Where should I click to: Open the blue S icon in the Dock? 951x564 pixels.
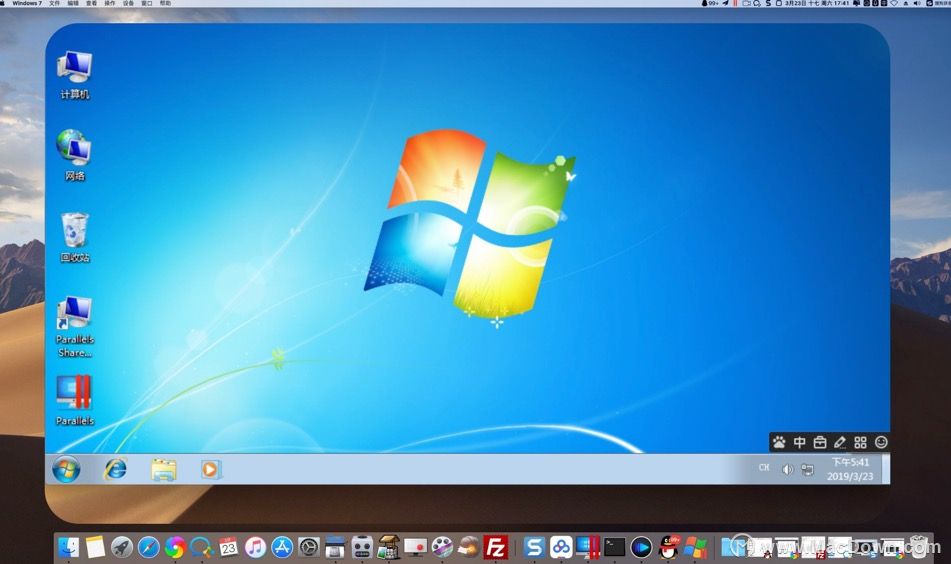(x=534, y=548)
